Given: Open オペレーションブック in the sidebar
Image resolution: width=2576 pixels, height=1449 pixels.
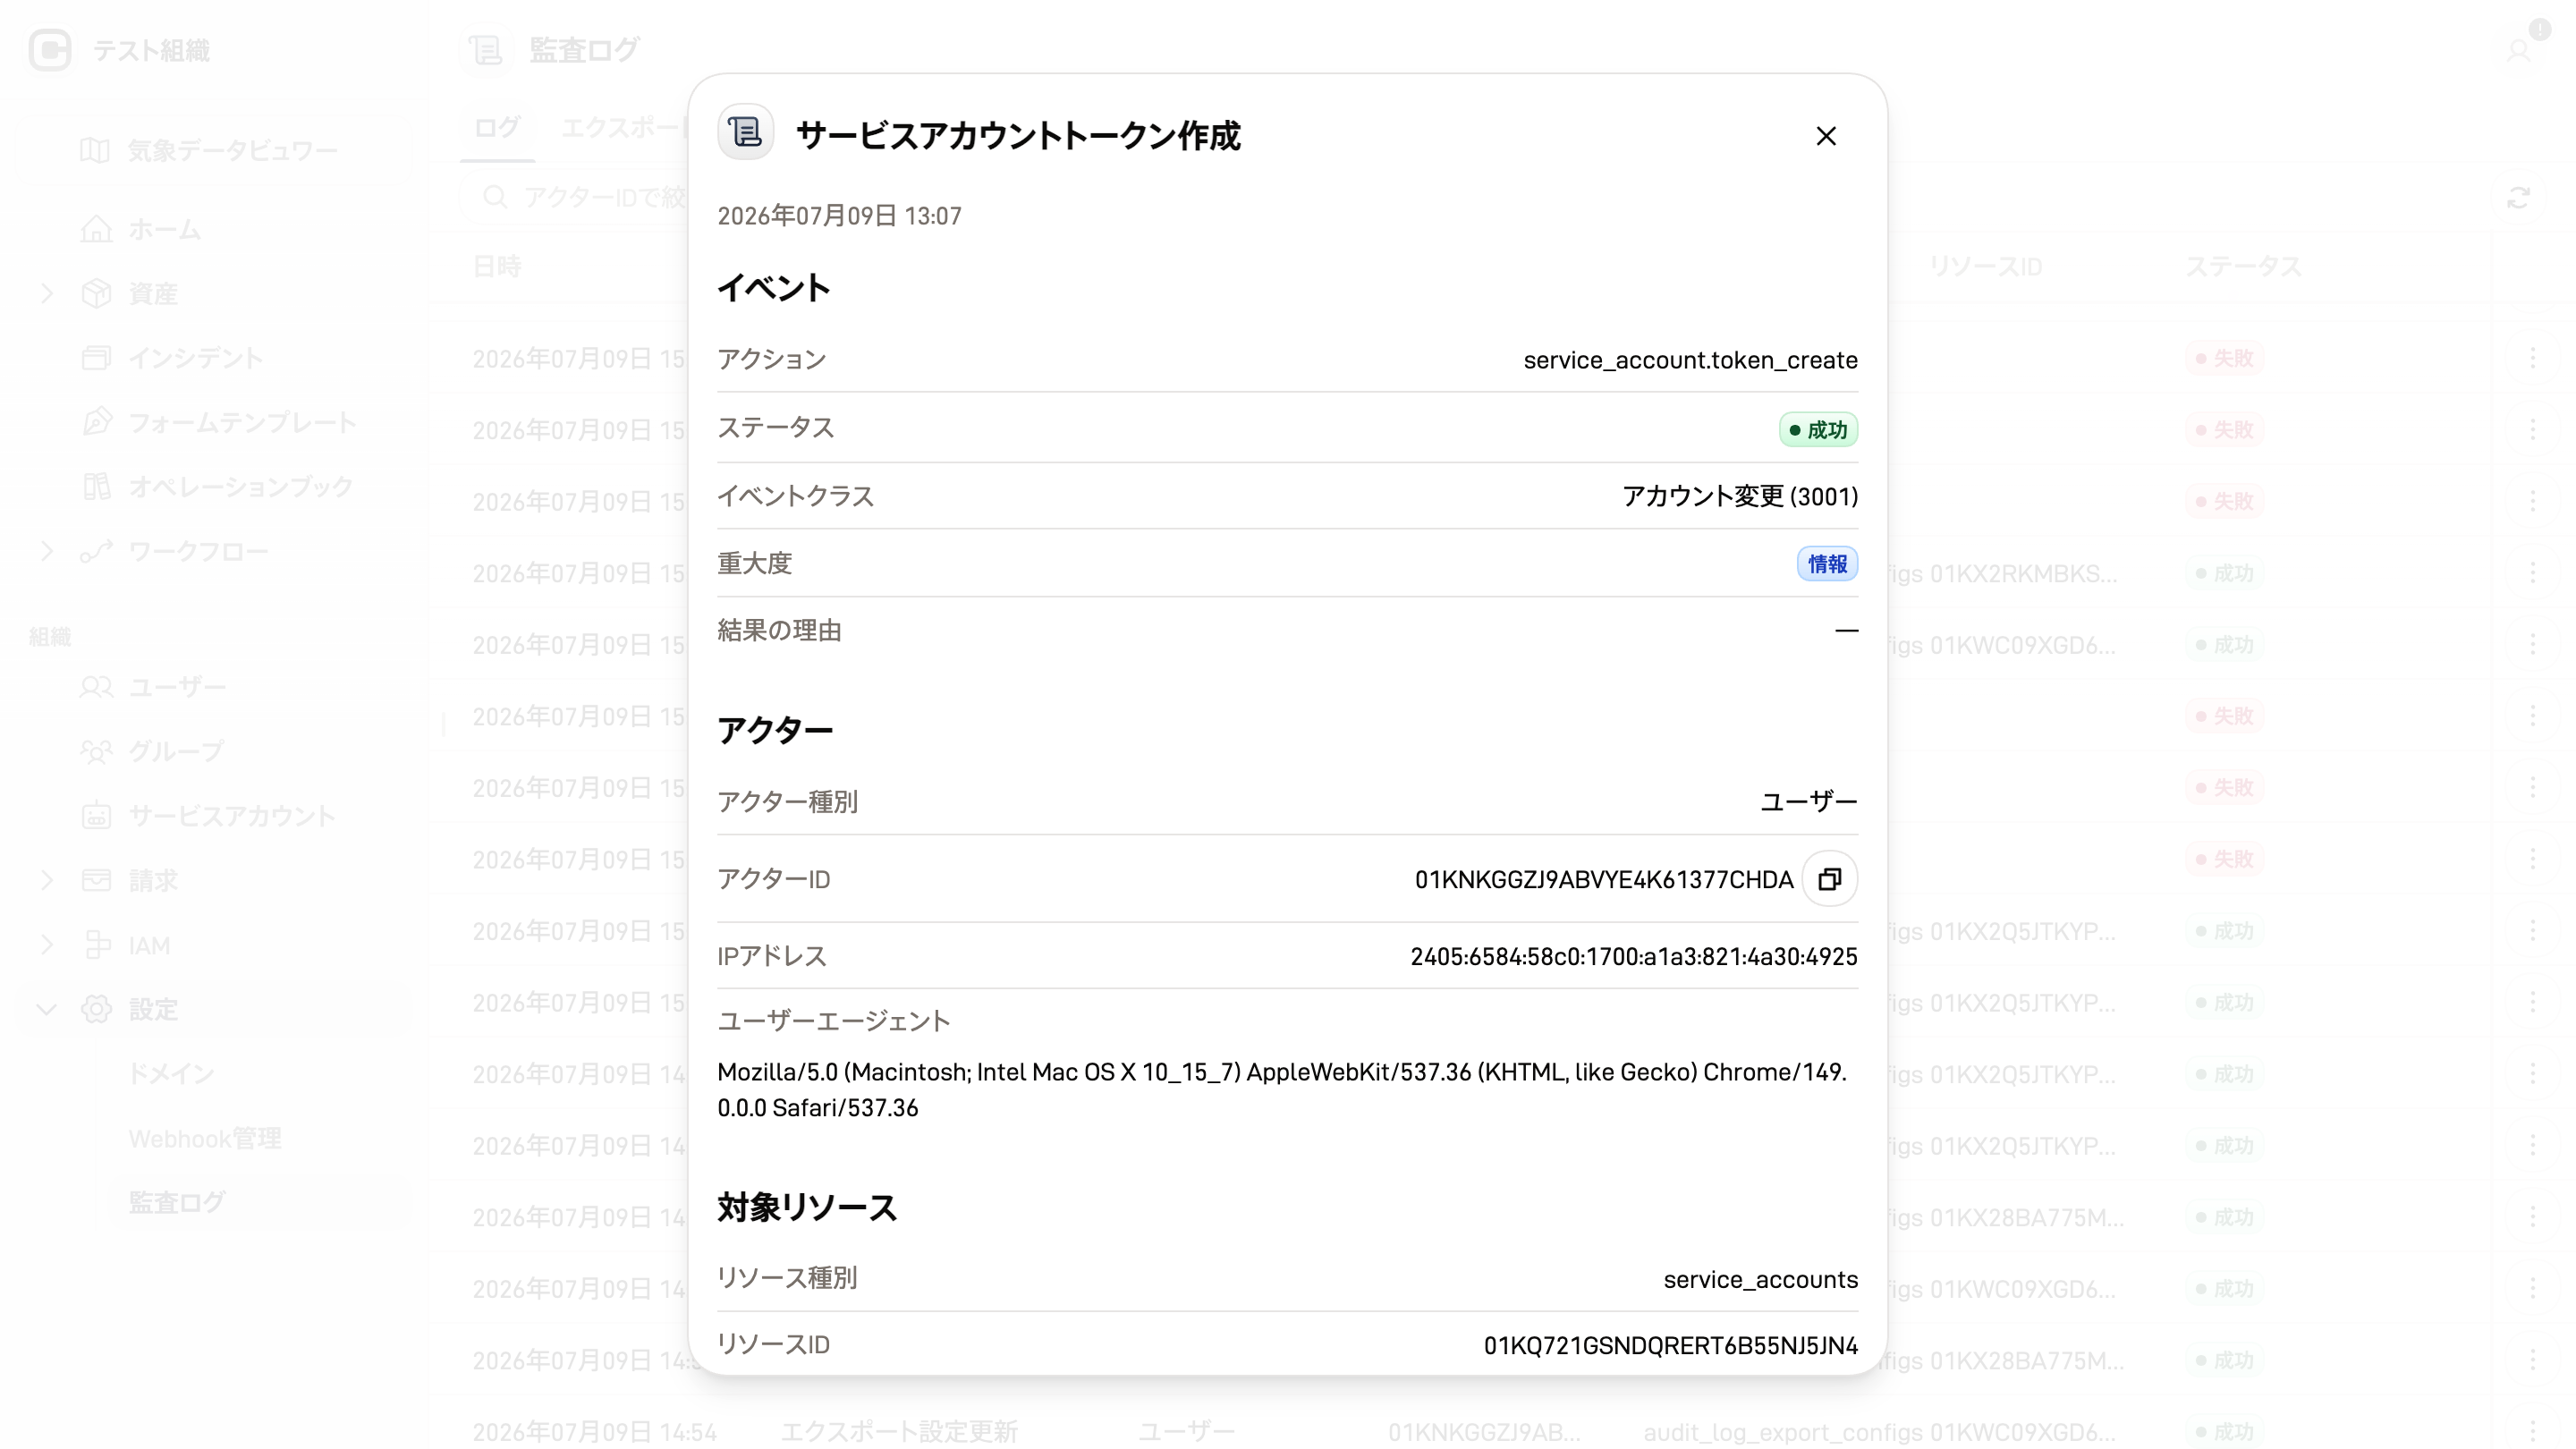Looking at the screenshot, I should pos(241,486).
